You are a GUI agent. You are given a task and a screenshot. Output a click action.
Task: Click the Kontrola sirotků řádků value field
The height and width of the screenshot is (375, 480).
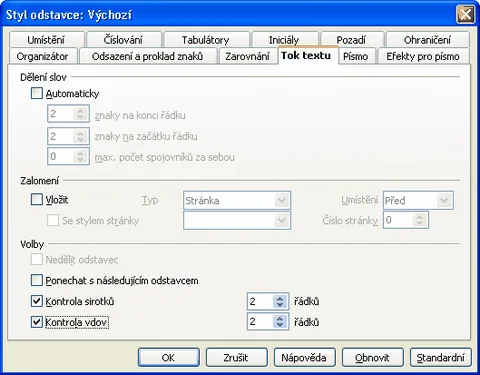pos(268,301)
